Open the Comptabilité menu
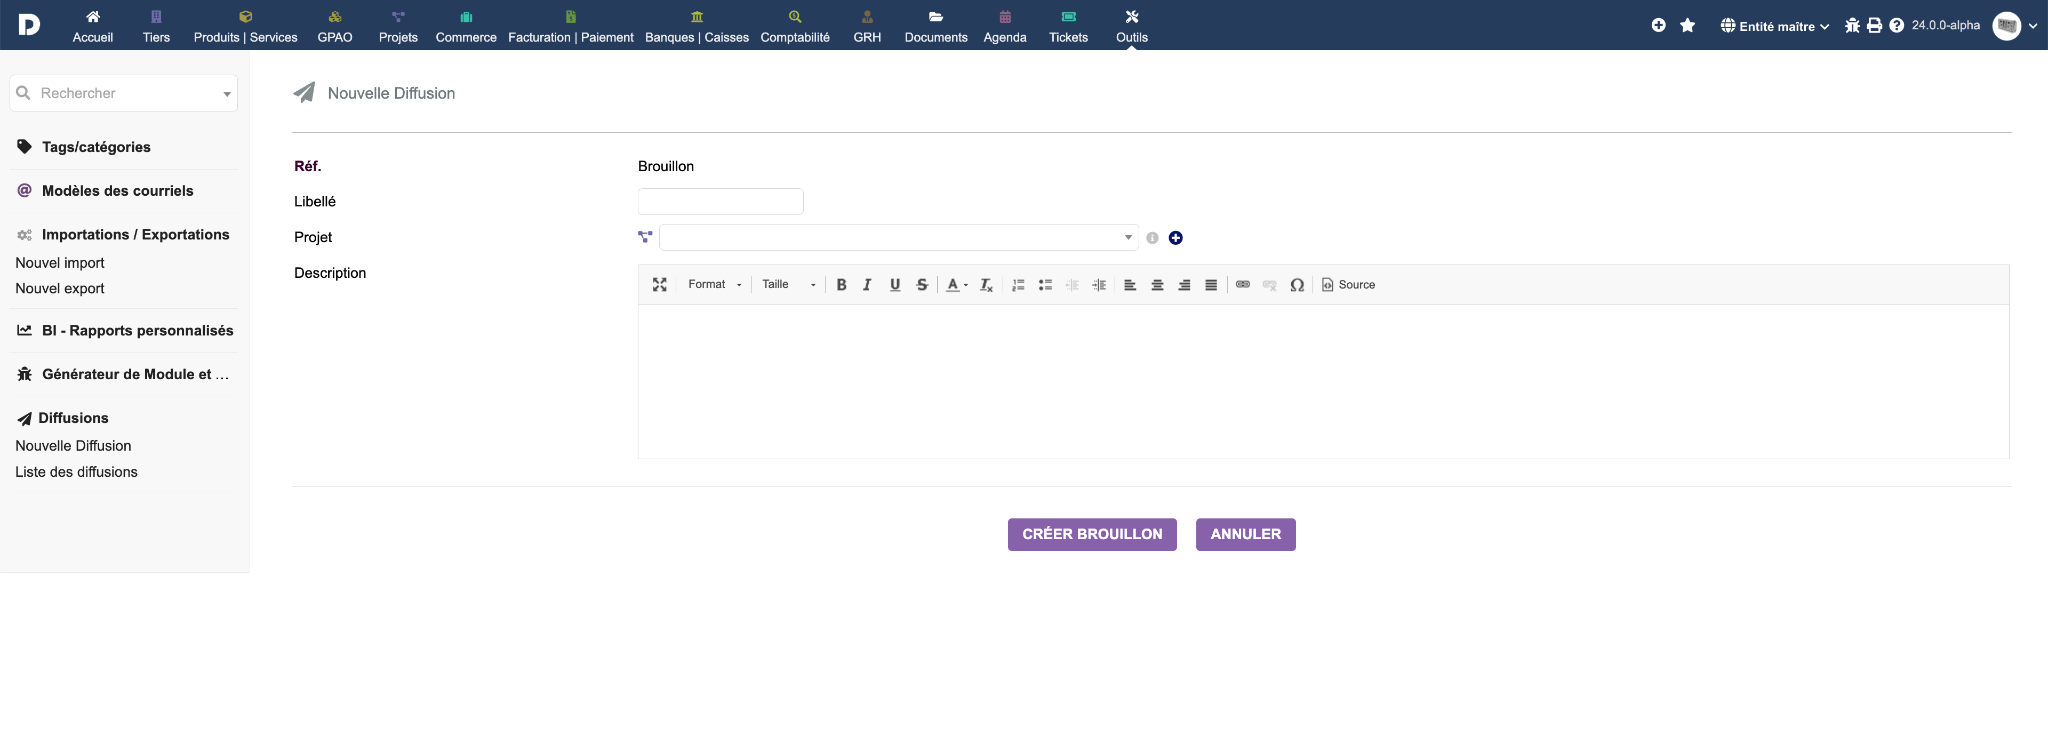 pos(795,26)
